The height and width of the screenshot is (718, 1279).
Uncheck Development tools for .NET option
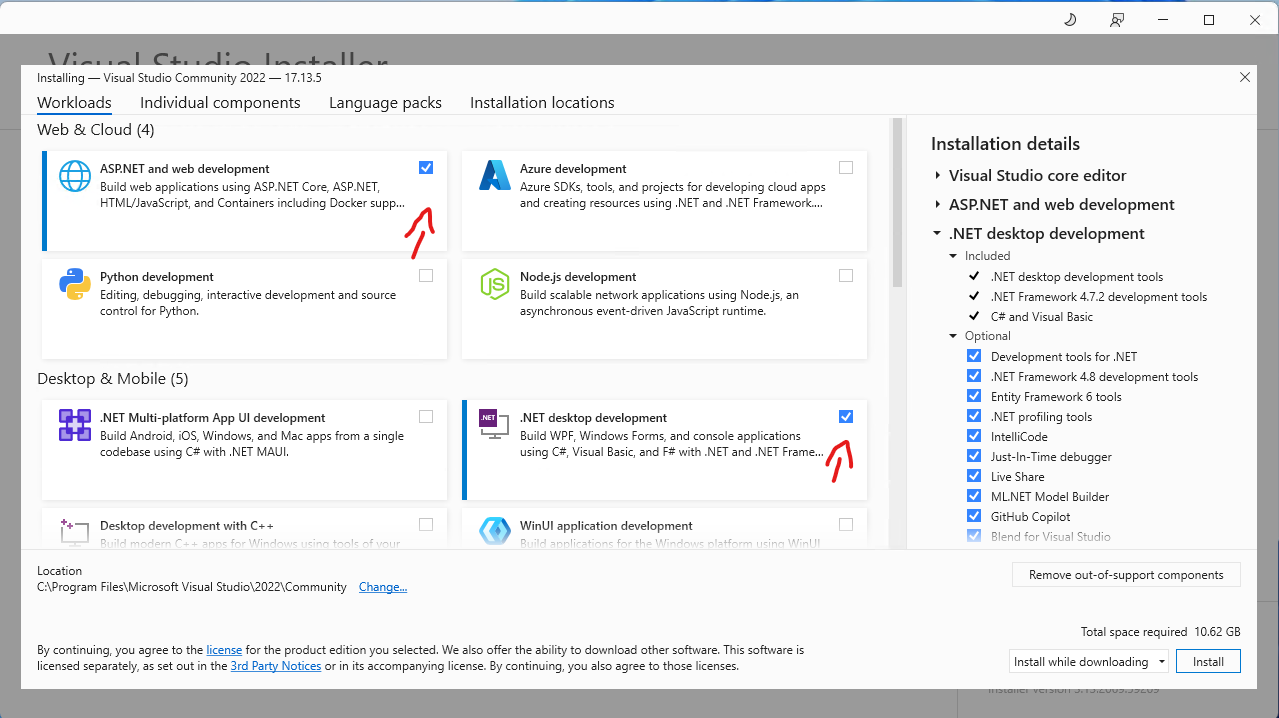click(974, 356)
